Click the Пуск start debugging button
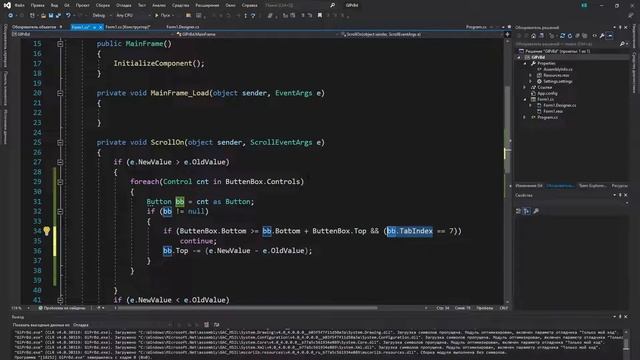This screenshot has height=360, width=640. click(x=163, y=16)
